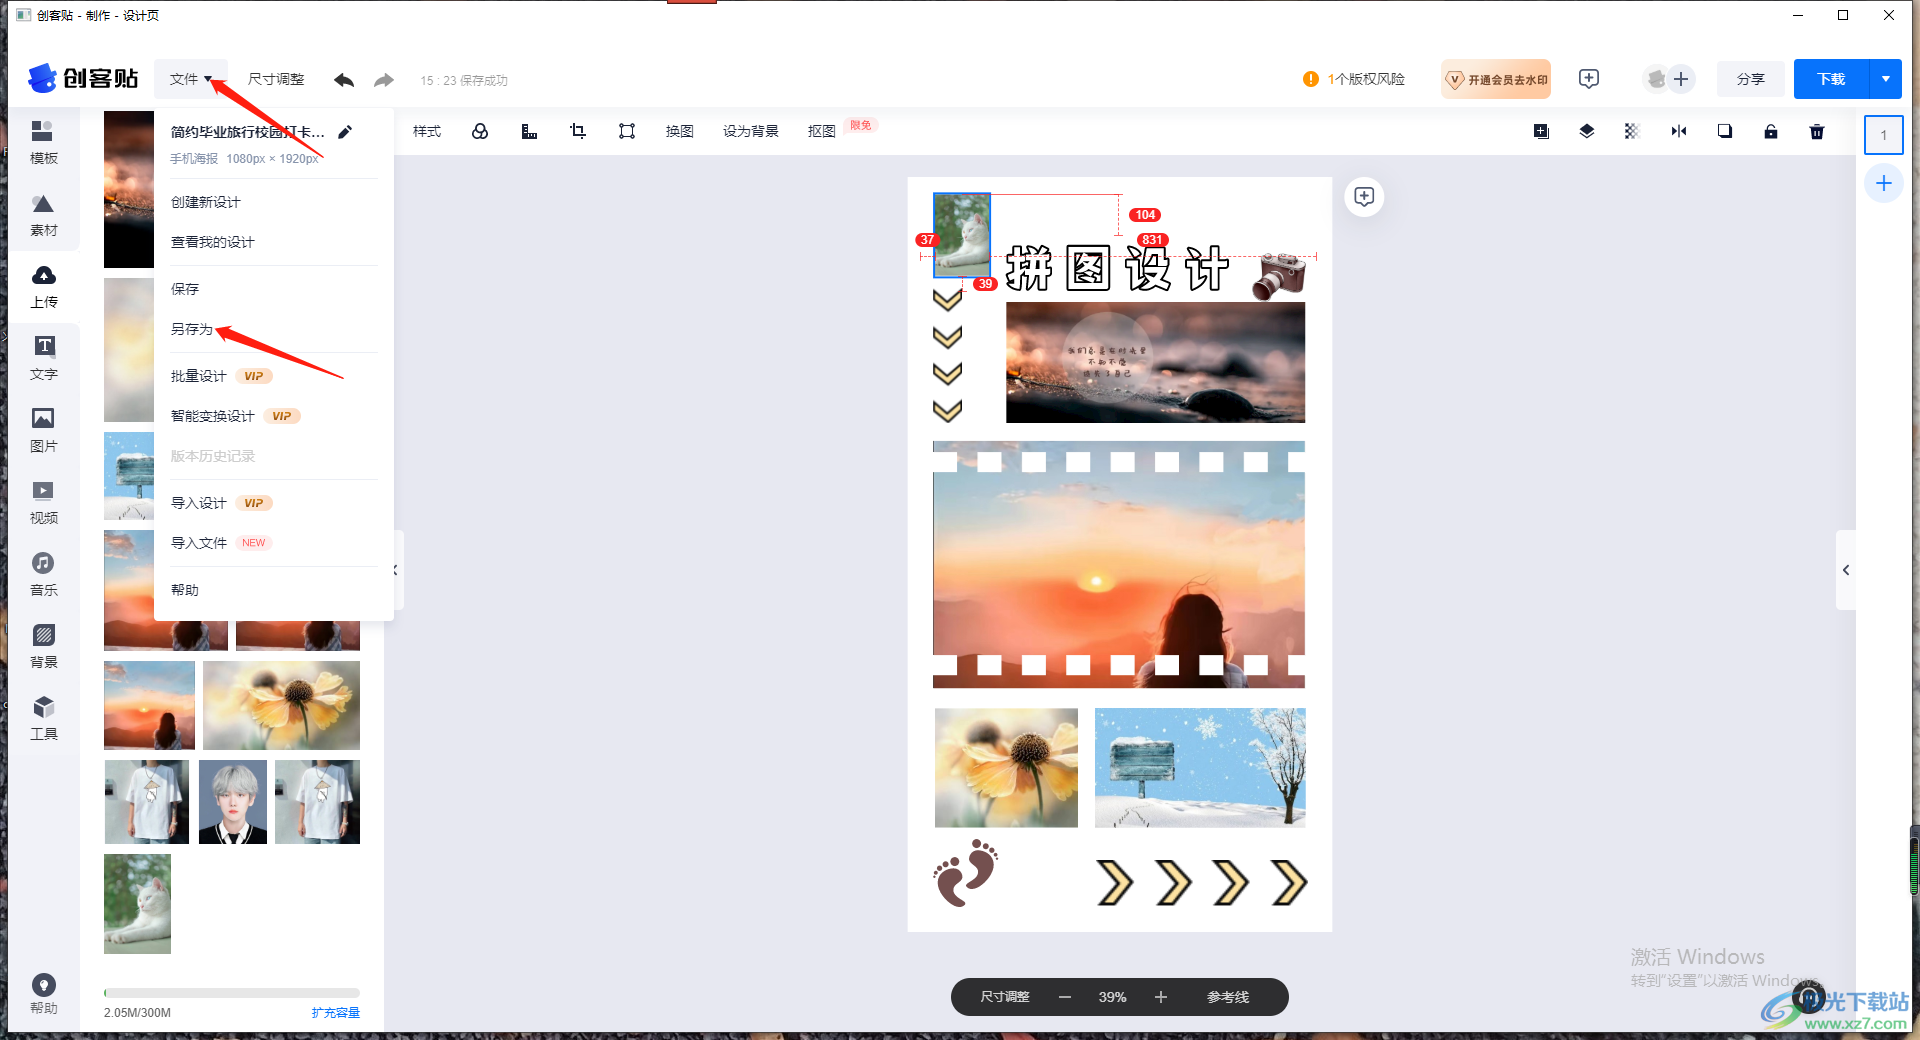
Task: Select the yellow flower upload thumbnail
Action: pyautogui.click(x=281, y=705)
